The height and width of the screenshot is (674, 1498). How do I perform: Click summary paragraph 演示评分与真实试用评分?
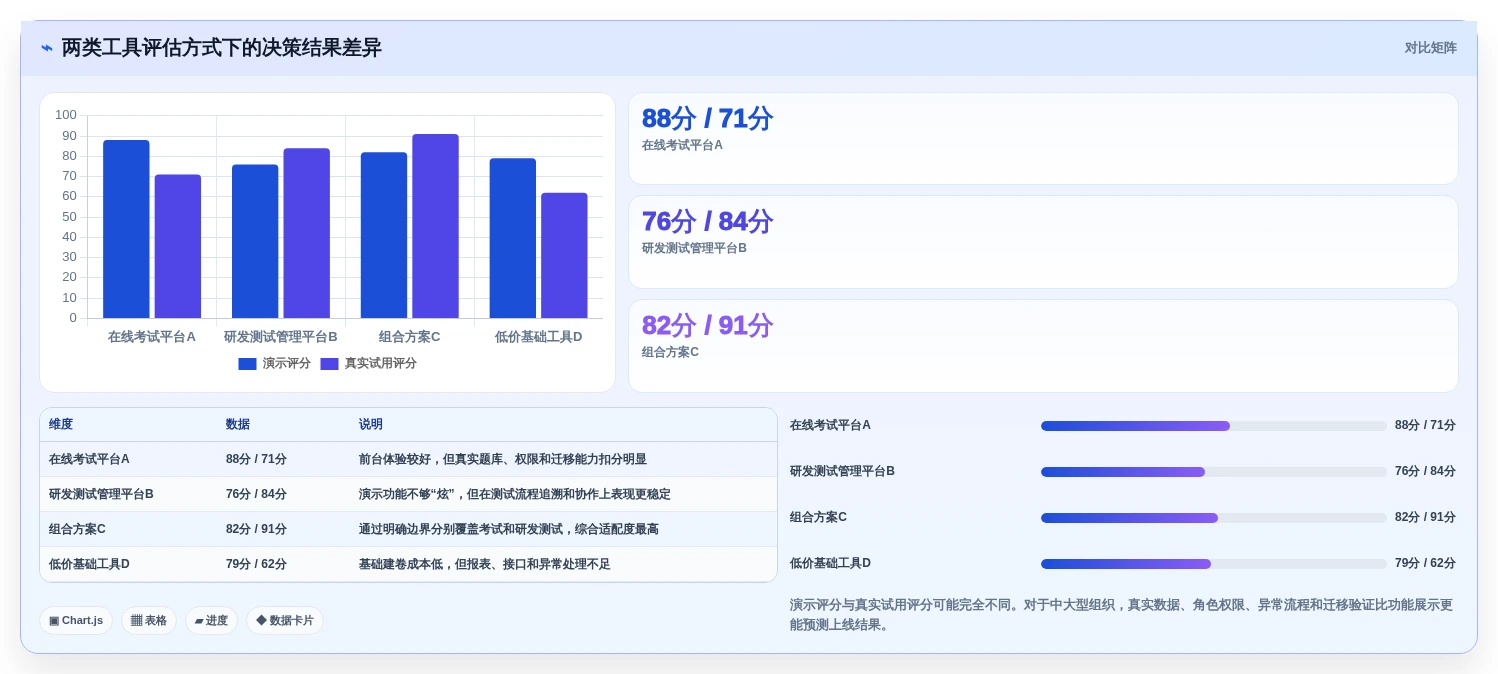pos(1121,615)
